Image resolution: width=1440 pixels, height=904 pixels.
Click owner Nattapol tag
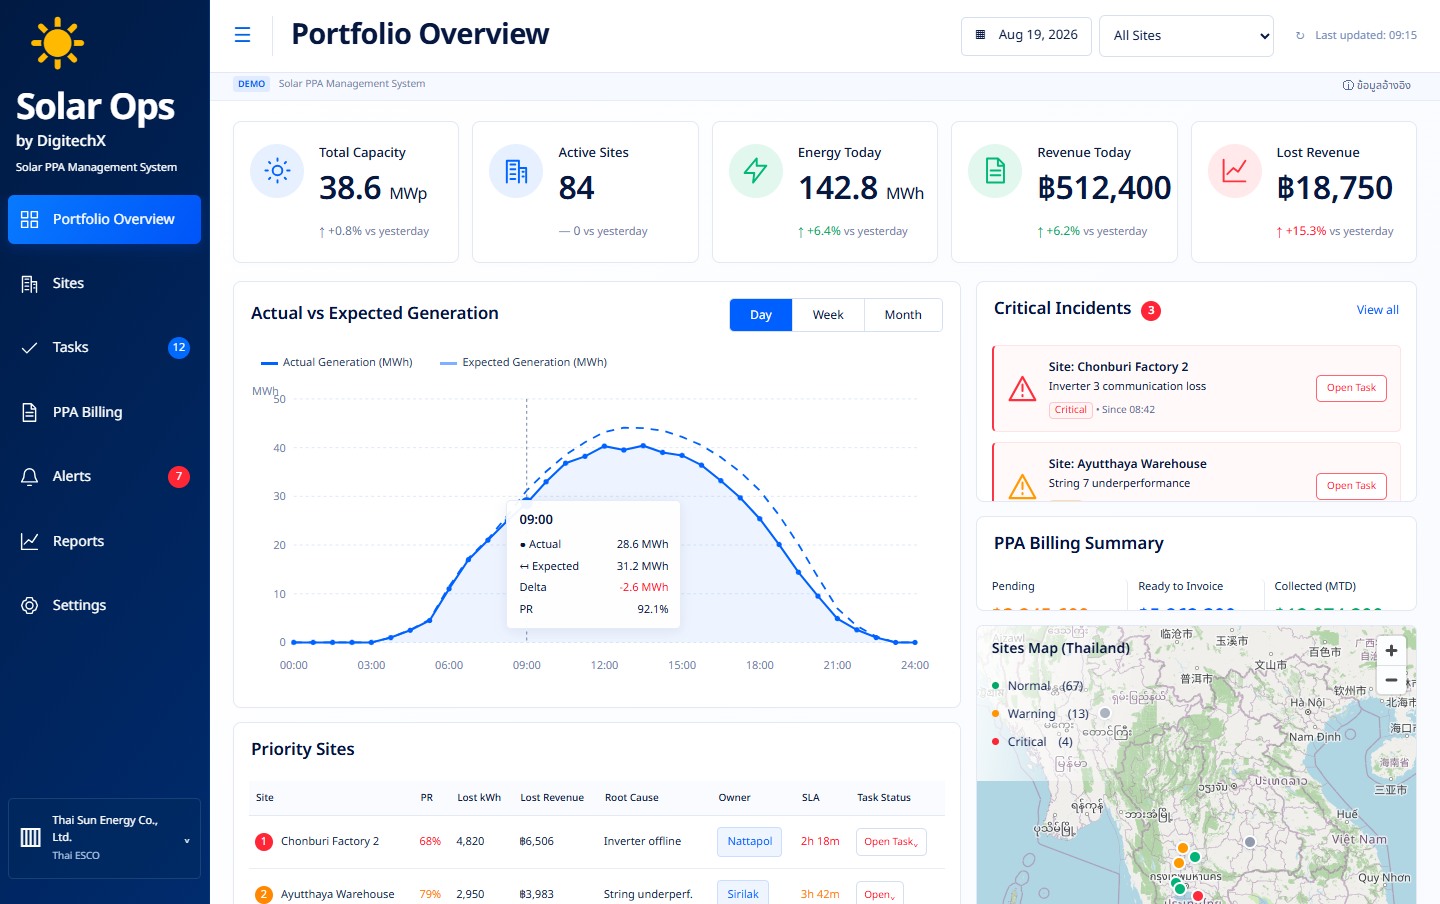[749, 842]
